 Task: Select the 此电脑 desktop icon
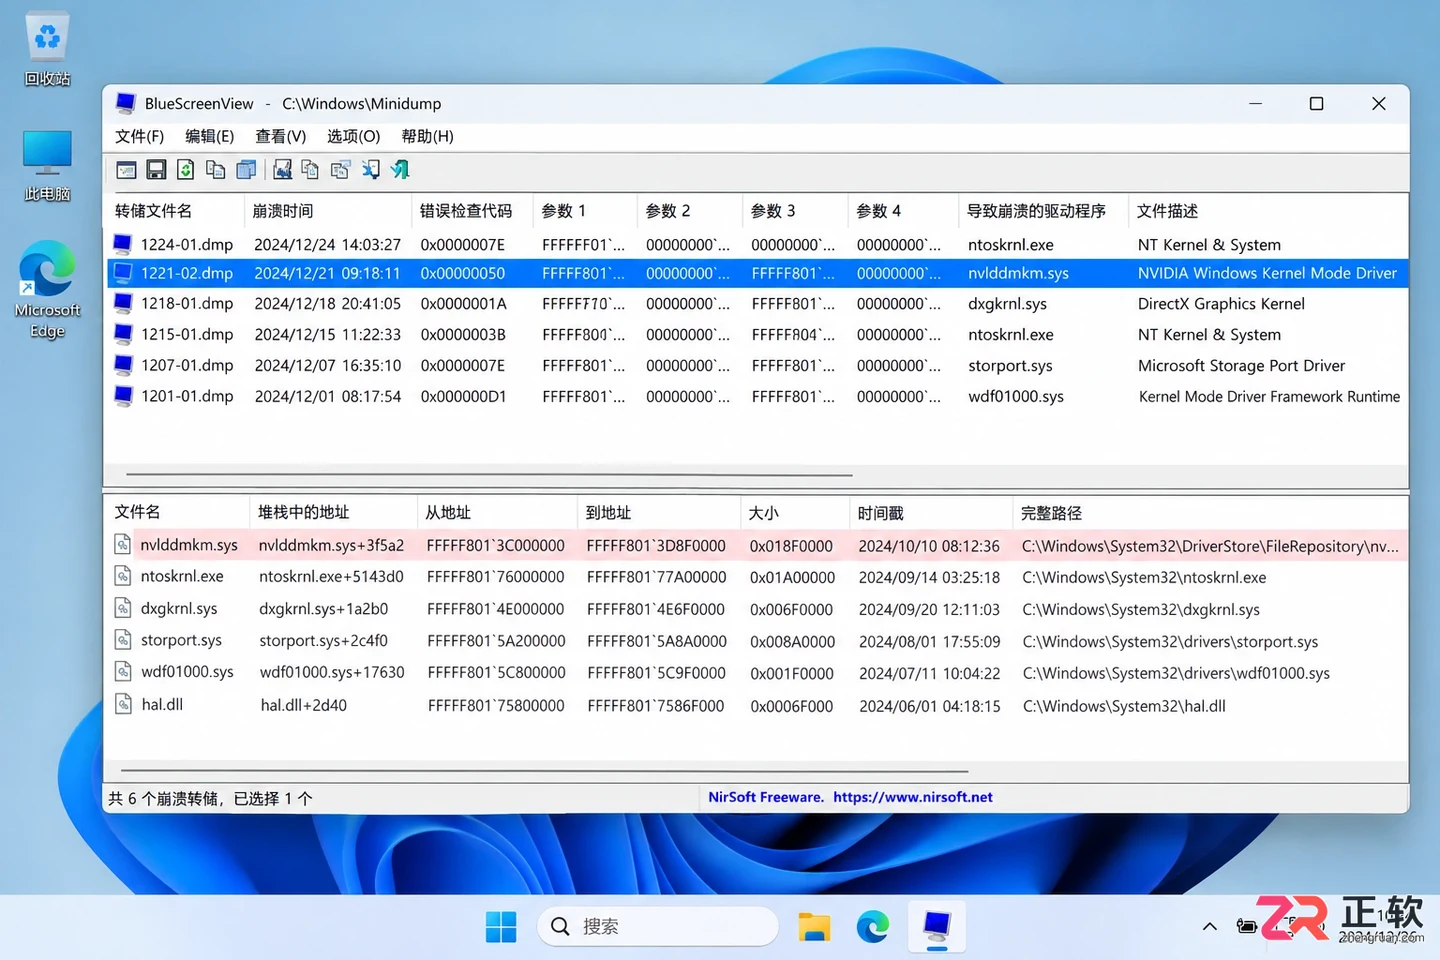(x=47, y=165)
